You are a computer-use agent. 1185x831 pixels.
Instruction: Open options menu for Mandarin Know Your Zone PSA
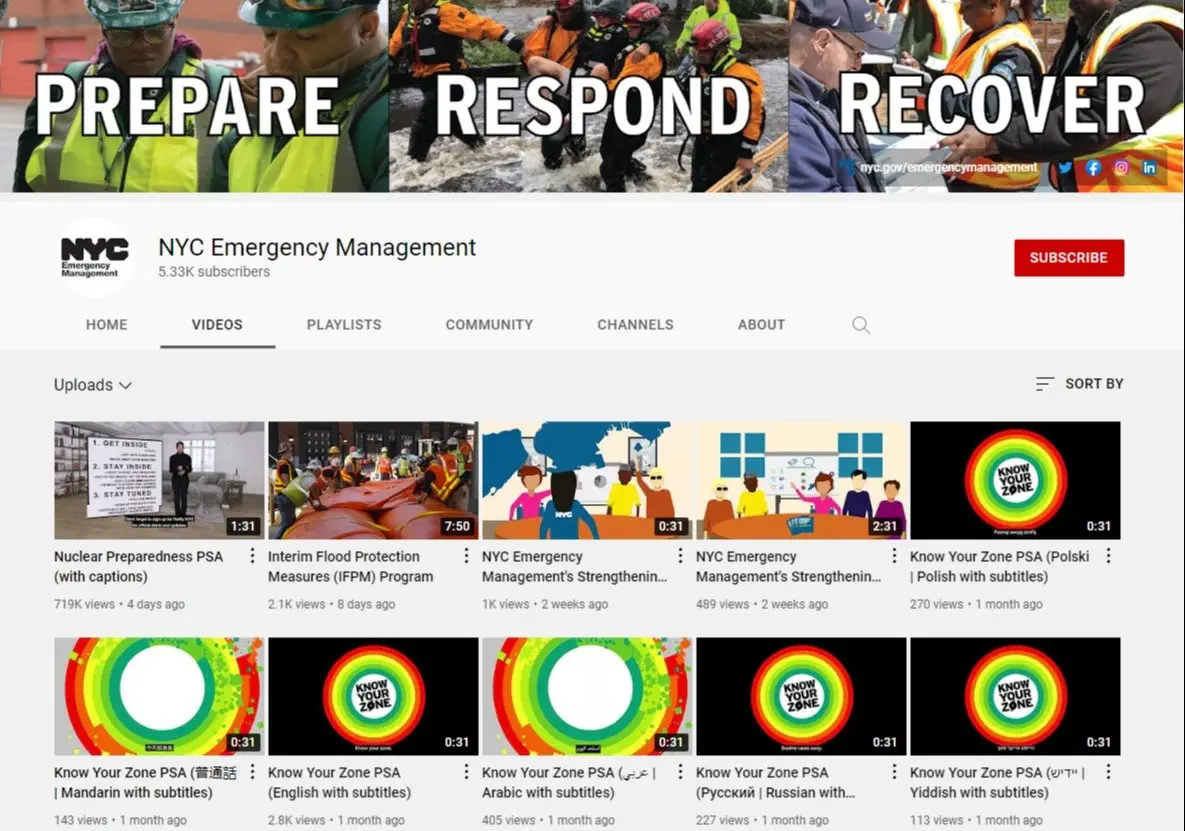252,771
